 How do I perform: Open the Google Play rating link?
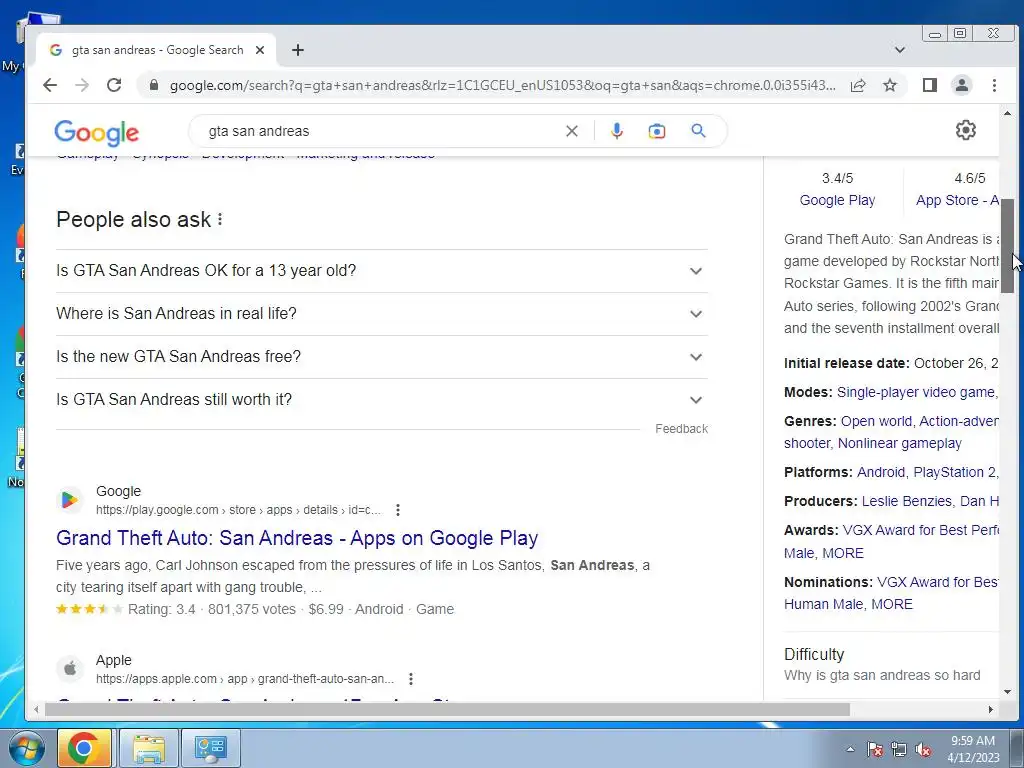pyautogui.click(x=837, y=200)
